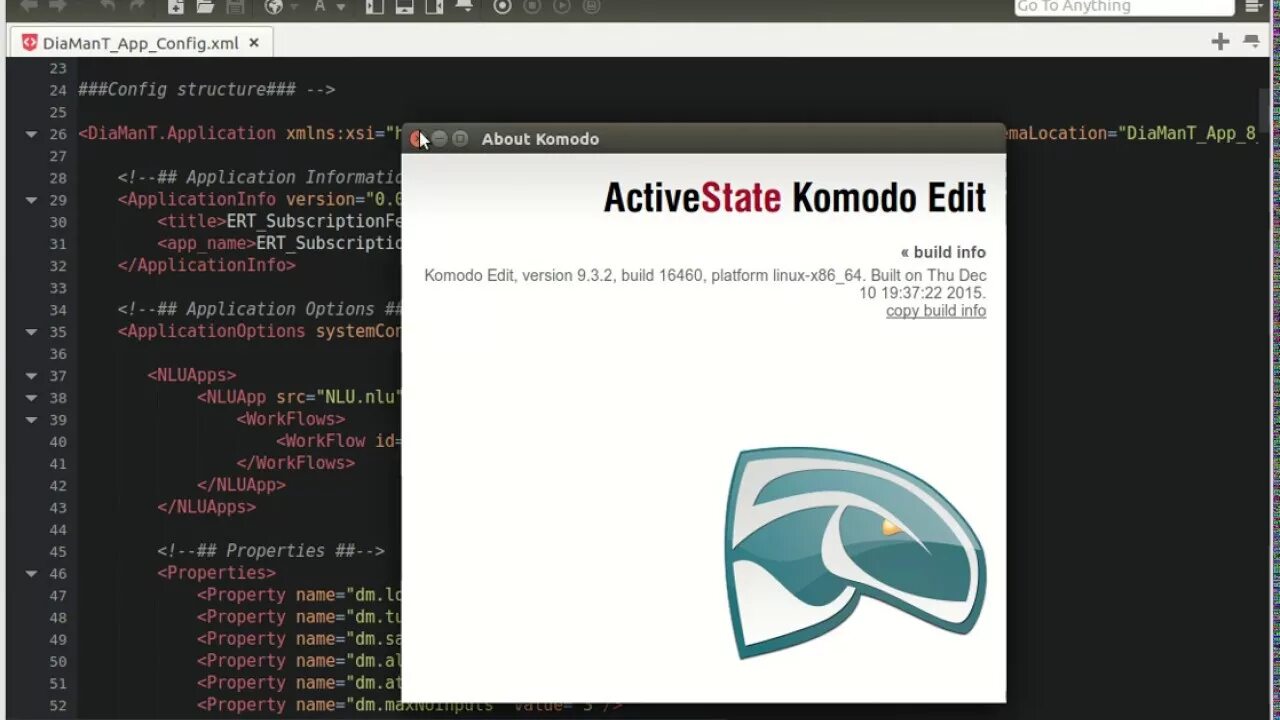The height and width of the screenshot is (720, 1280).
Task: Click the save macro icon
Action: point(592,6)
